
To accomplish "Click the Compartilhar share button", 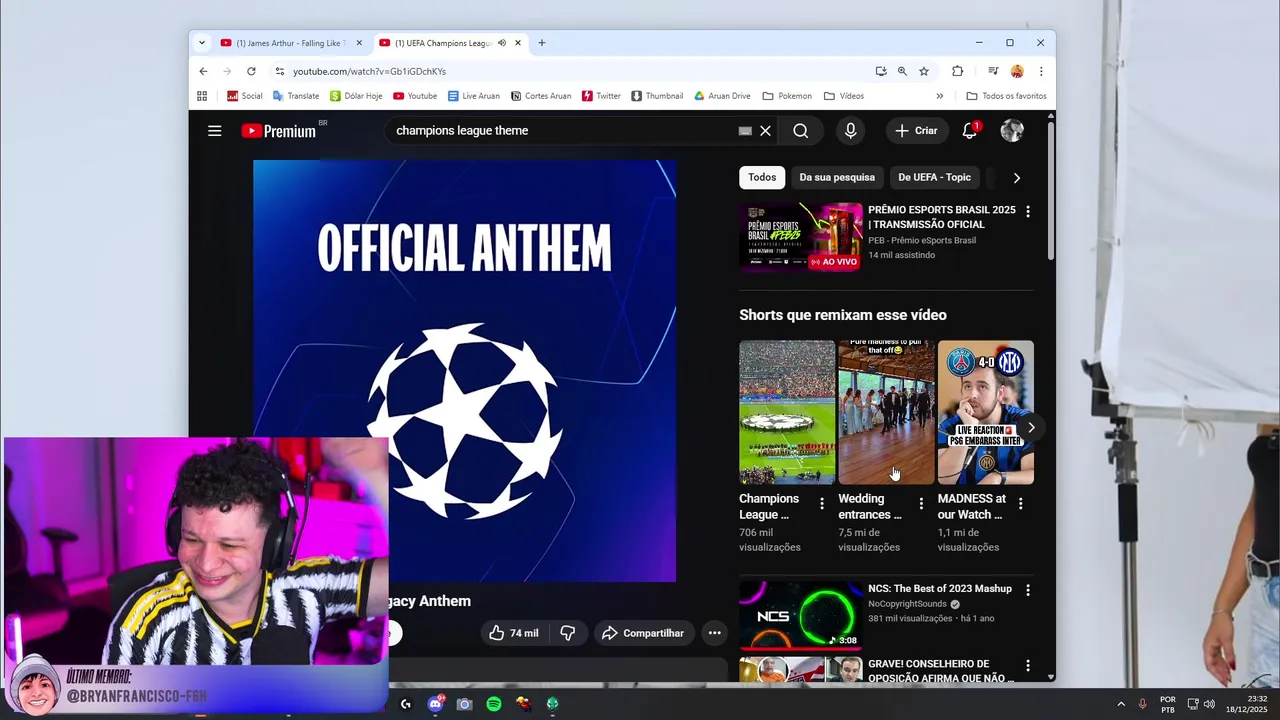I will 643,633.
